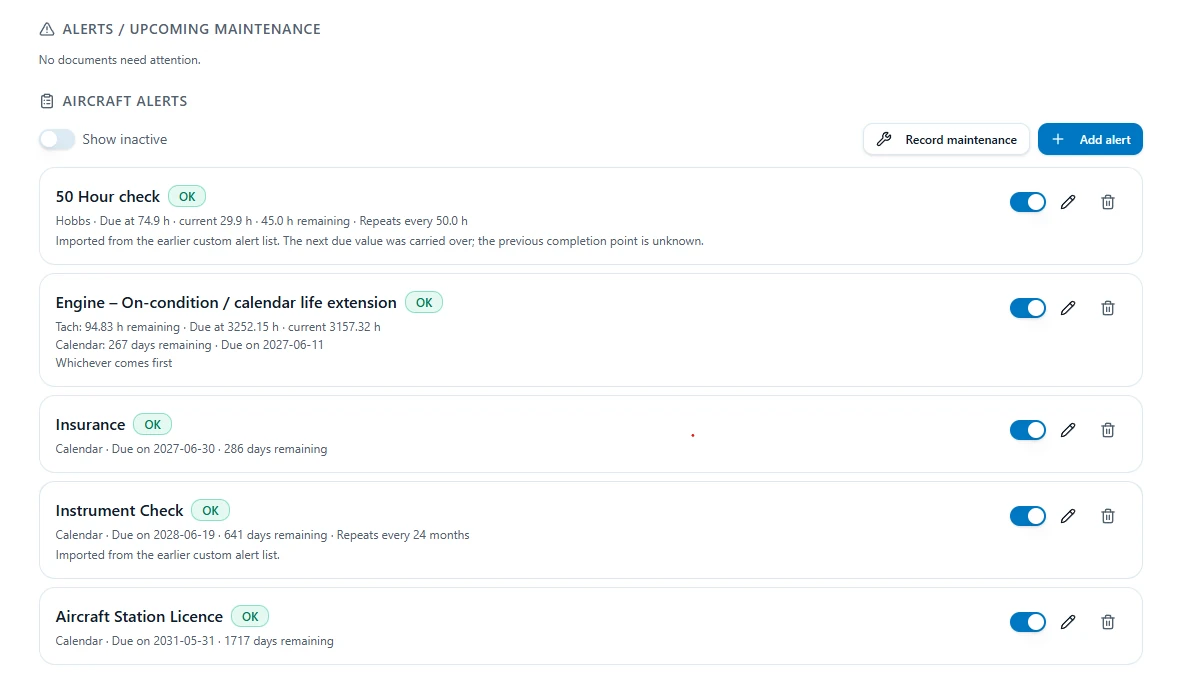1191x688 pixels.
Task: Click 'No documents need attention.' message
Action: (x=120, y=60)
